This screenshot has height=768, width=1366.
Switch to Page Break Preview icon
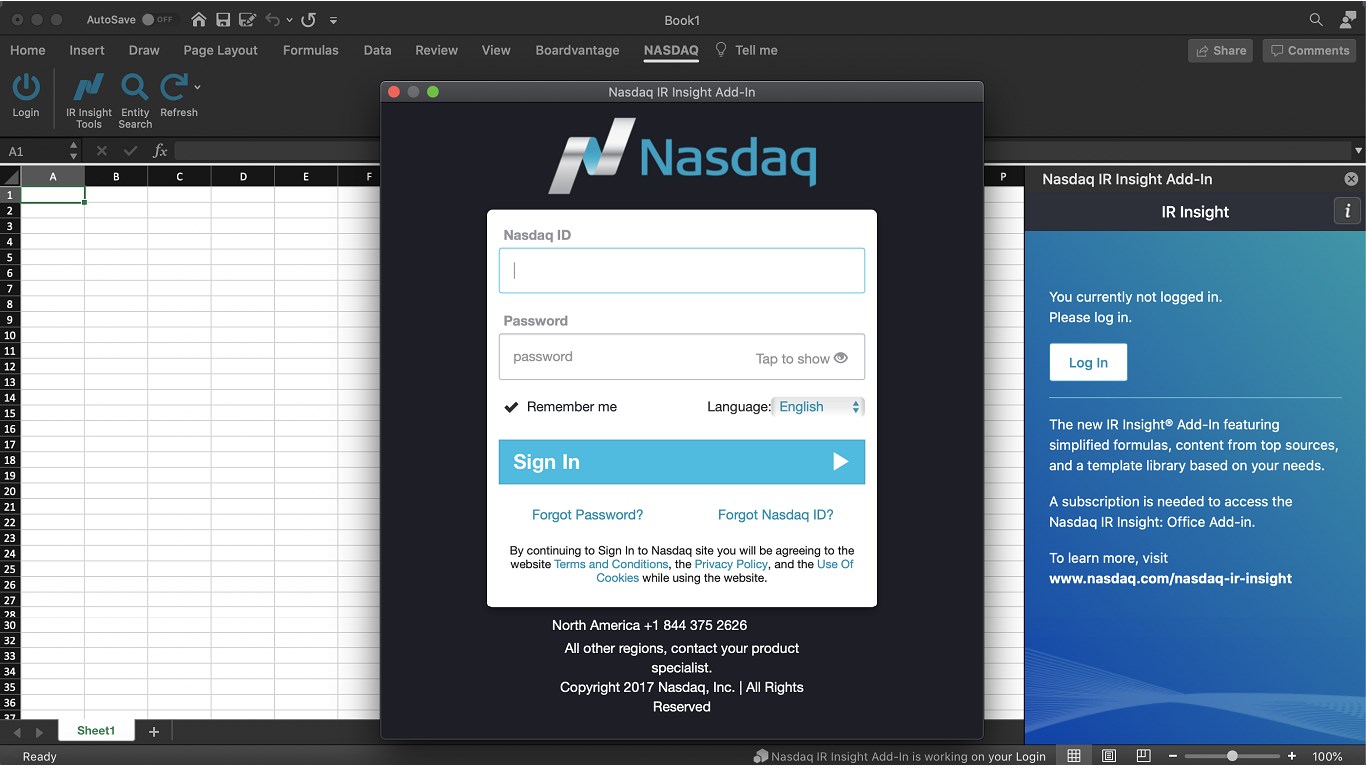pyautogui.click(x=1143, y=756)
